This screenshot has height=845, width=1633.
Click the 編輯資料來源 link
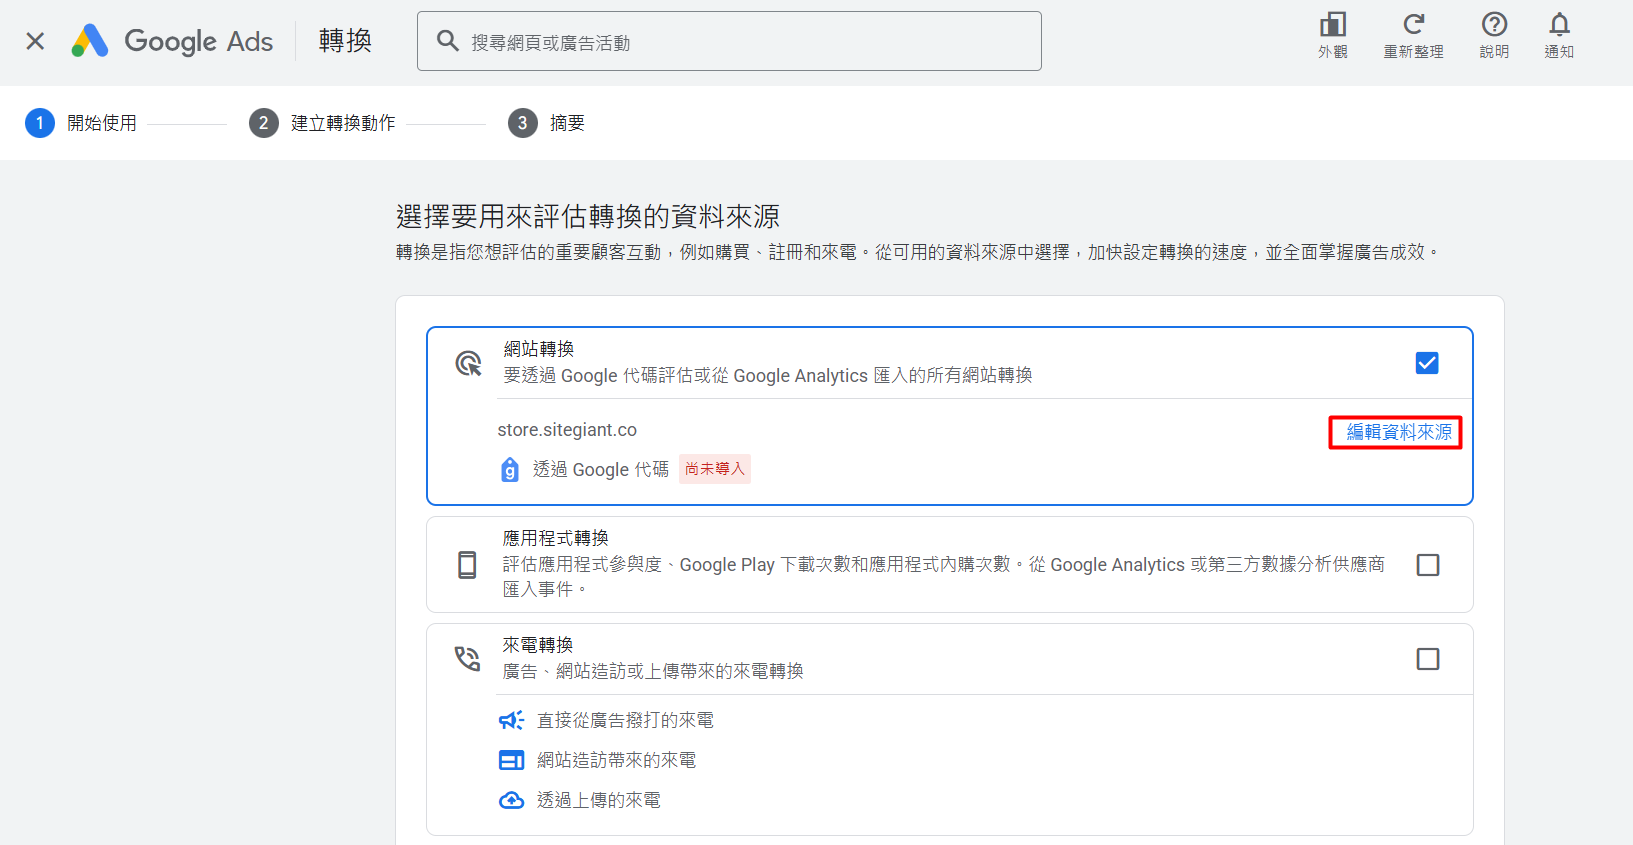[x=1398, y=432]
